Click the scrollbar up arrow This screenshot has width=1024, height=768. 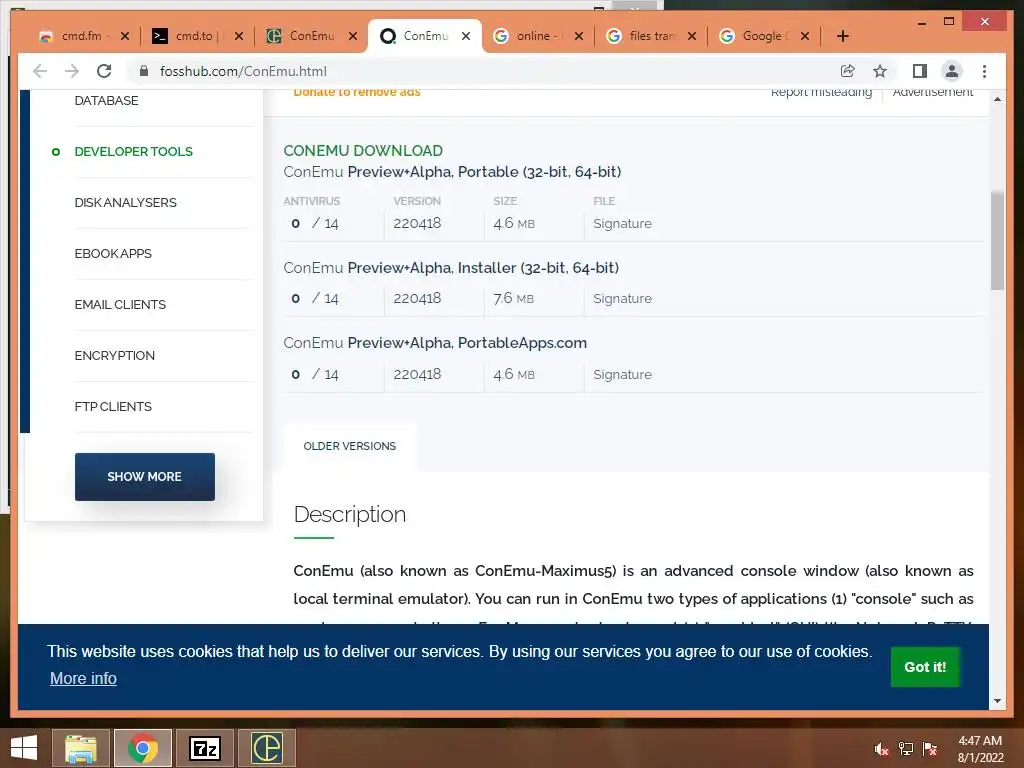point(997,99)
